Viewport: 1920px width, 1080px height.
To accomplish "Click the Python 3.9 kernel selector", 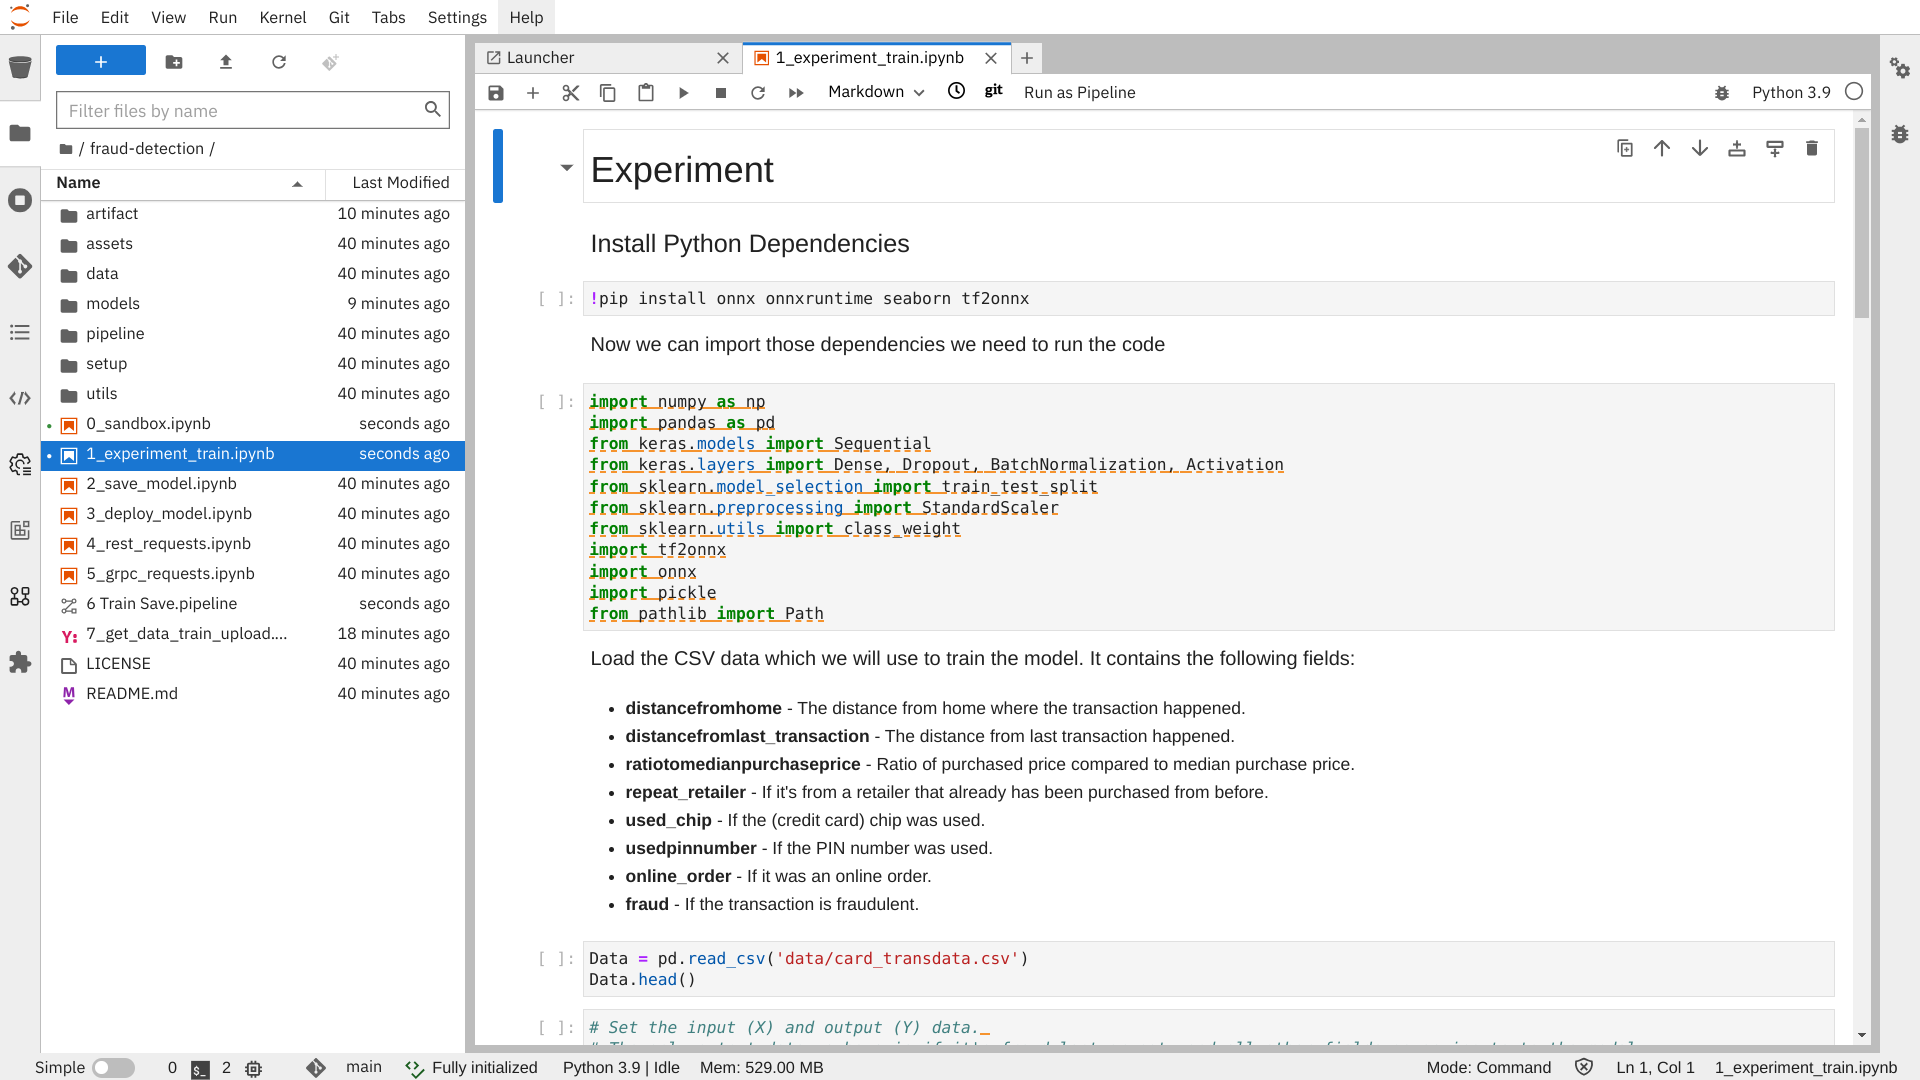I will (1791, 92).
